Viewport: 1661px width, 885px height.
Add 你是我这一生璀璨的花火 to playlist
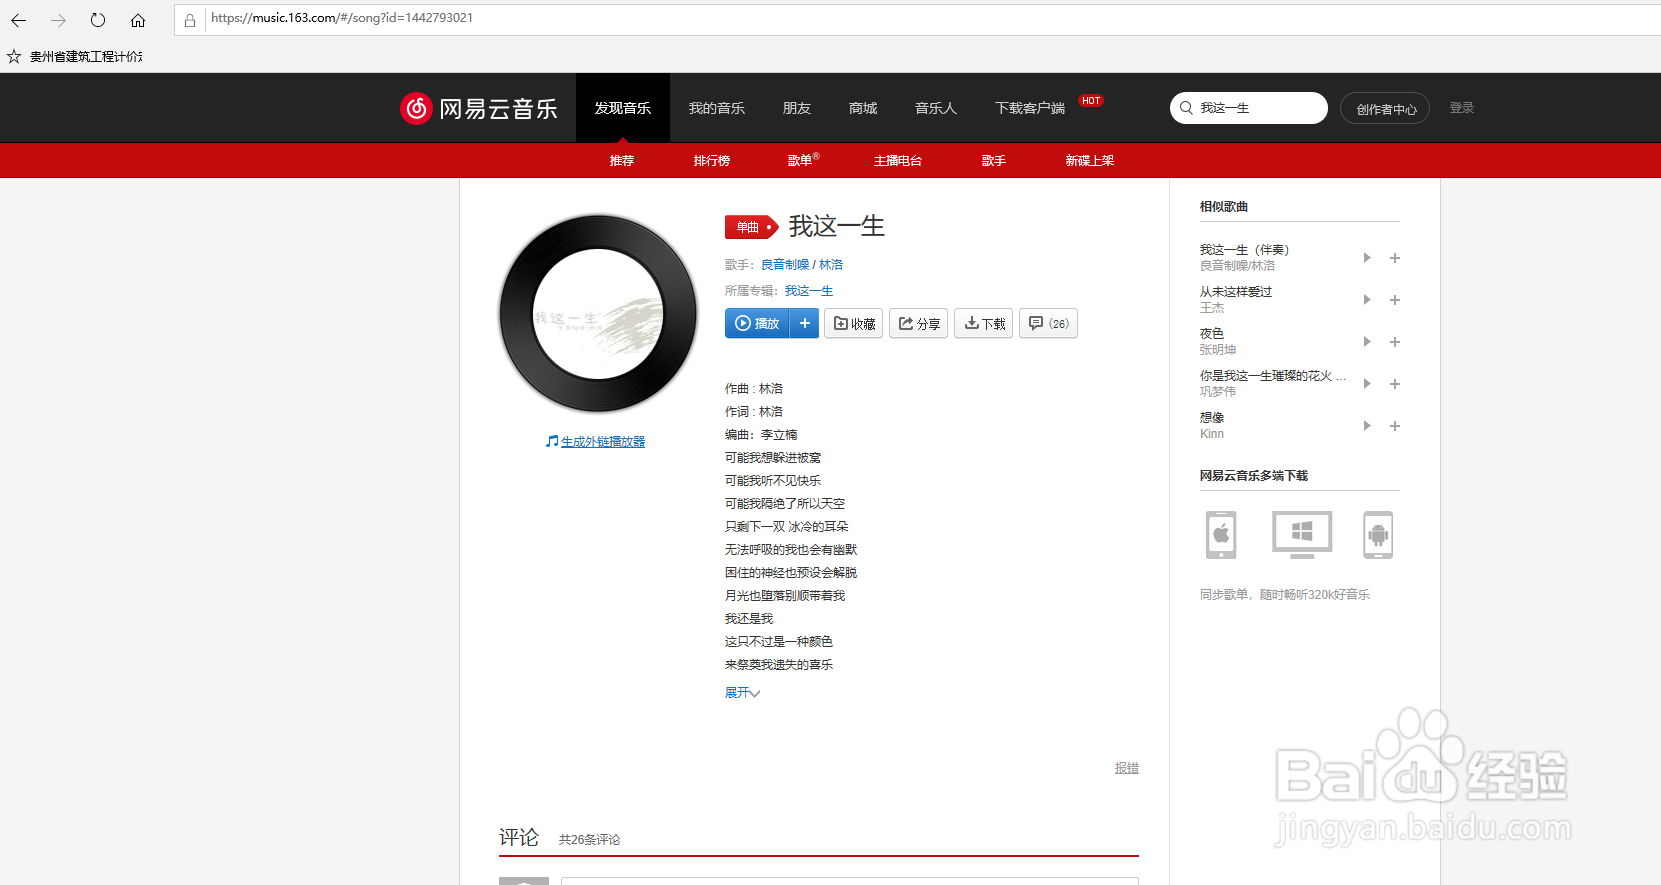pyautogui.click(x=1395, y=384)
